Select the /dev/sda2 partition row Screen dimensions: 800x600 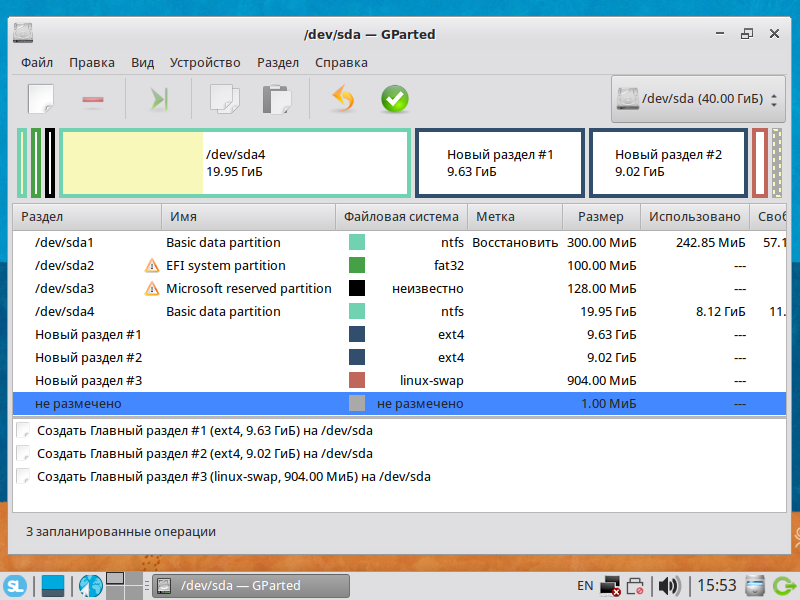399,265
